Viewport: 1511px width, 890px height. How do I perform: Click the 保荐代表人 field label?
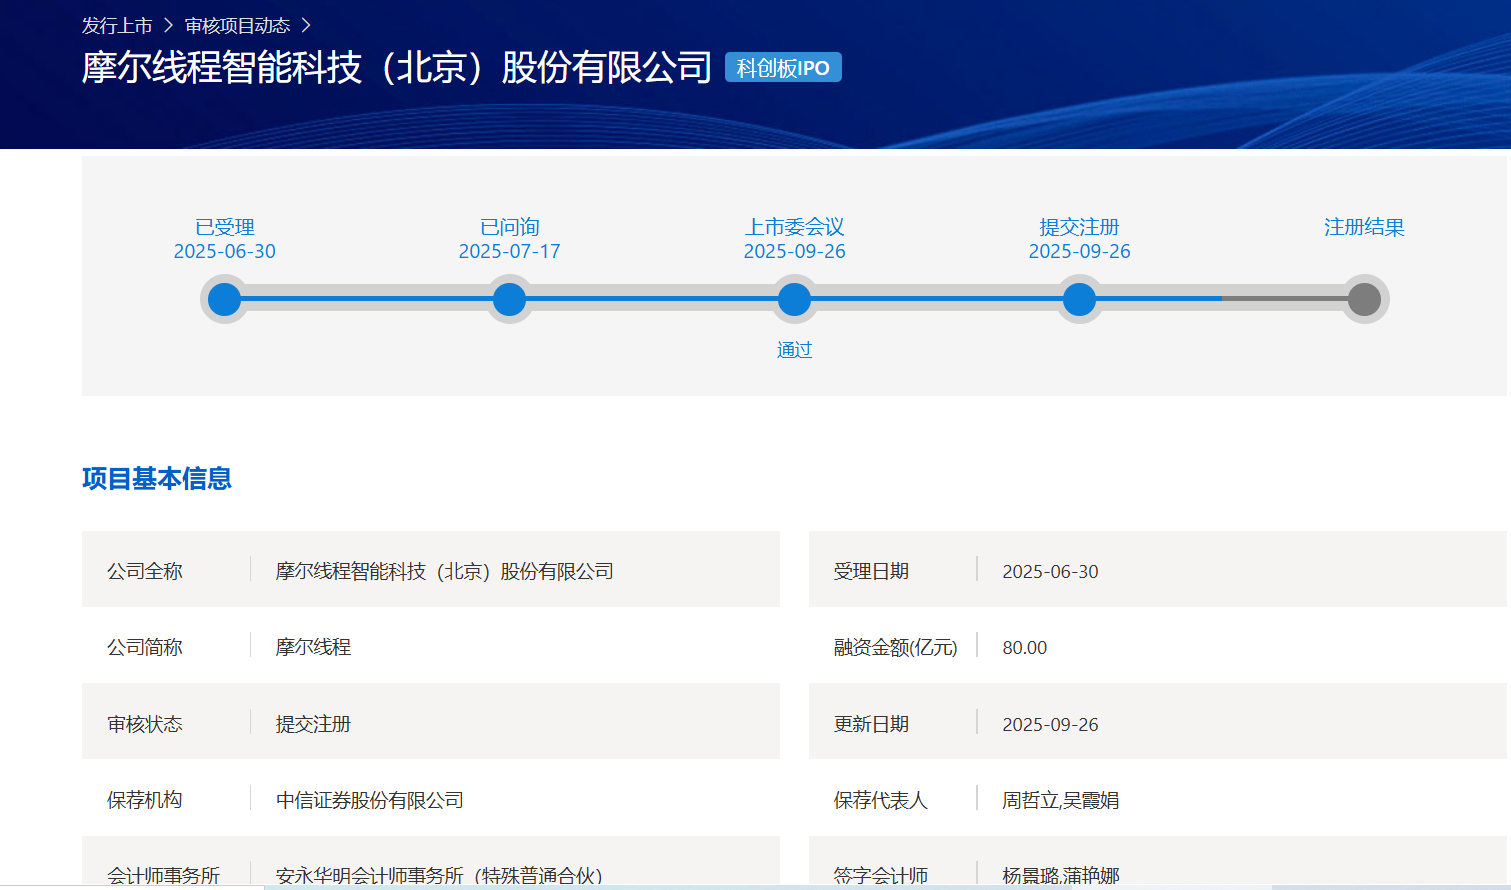click(881, 800)
